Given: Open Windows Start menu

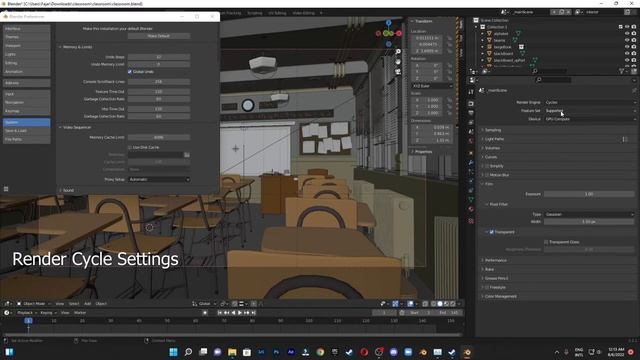Looking at the screenshot, I should [x=173, y=352].
